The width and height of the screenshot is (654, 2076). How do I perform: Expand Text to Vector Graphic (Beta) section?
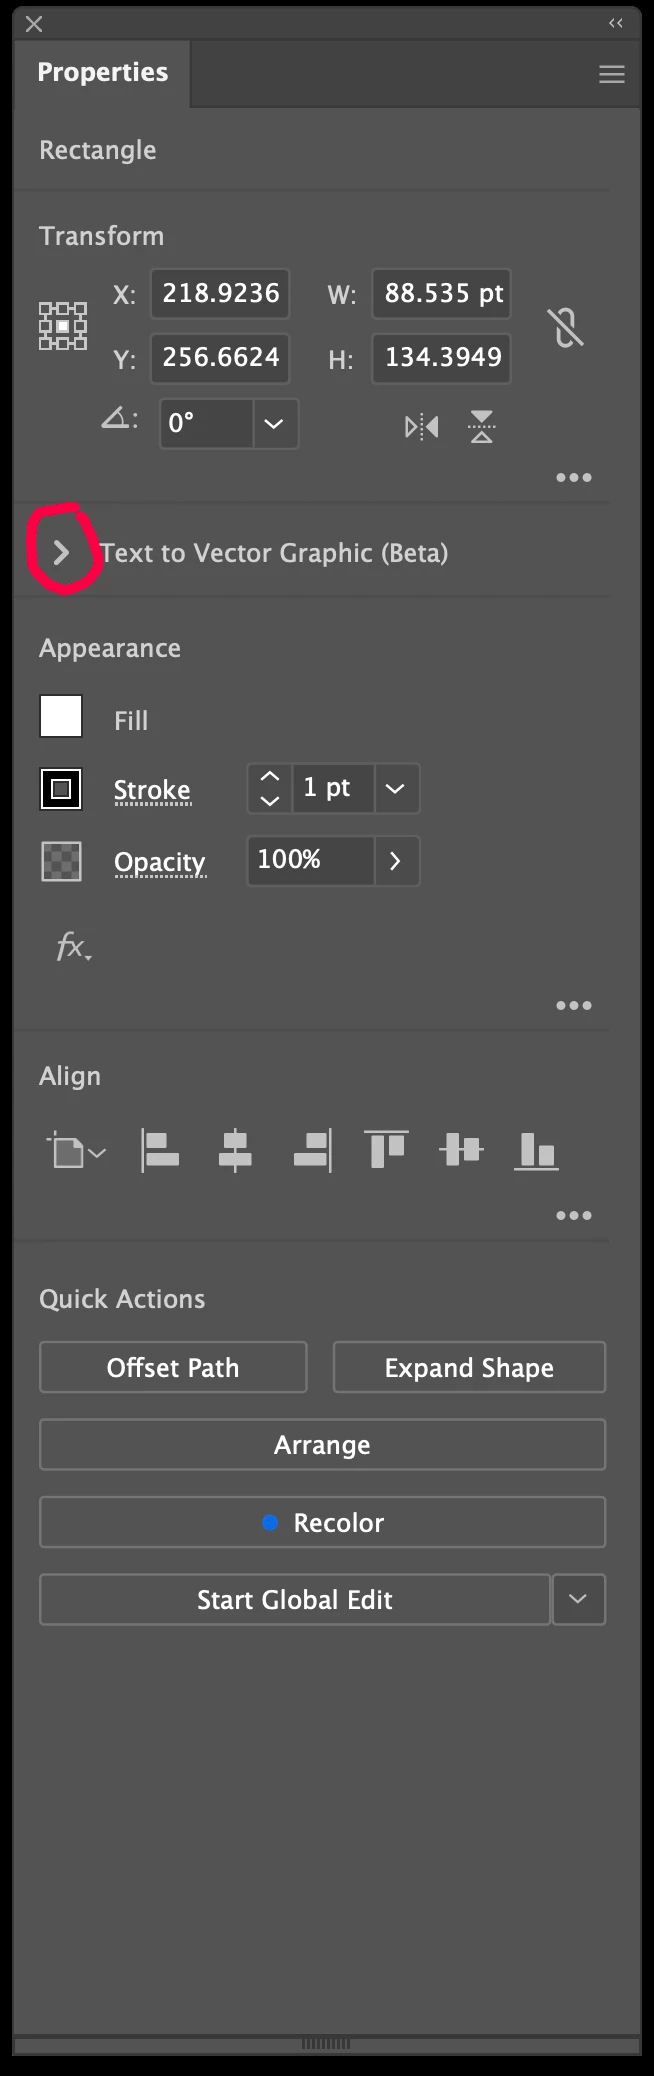pos(61,552)
